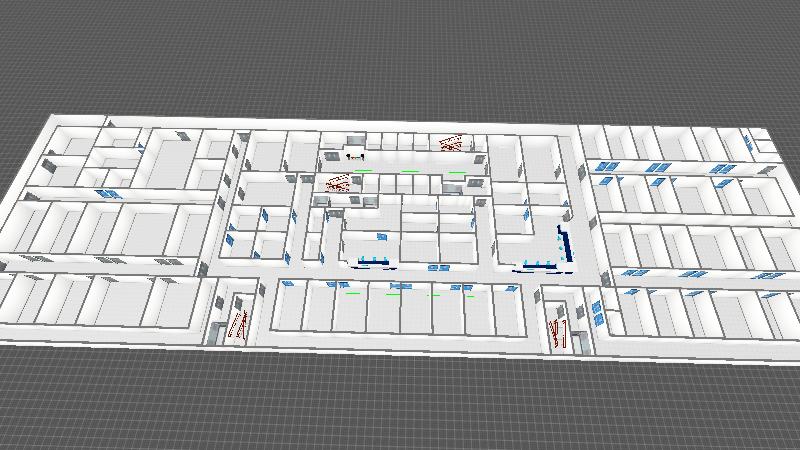Click the leftmost green marker in the upper corridor
The image size is (800, 450).
366,171
